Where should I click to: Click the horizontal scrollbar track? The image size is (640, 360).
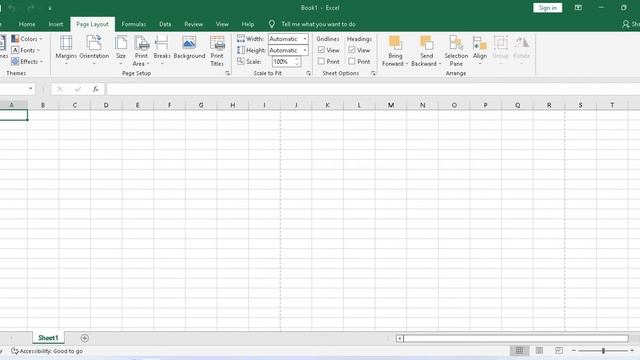coord(516,338)
